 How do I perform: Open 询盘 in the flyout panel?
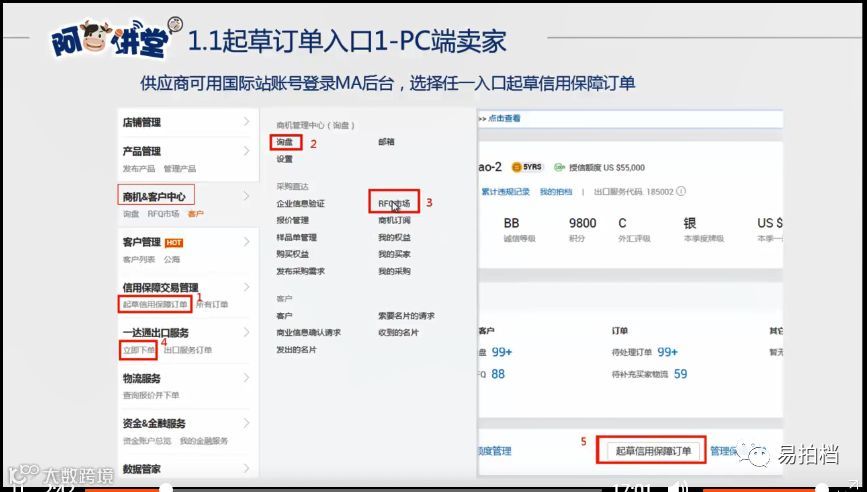coord(285,142)
